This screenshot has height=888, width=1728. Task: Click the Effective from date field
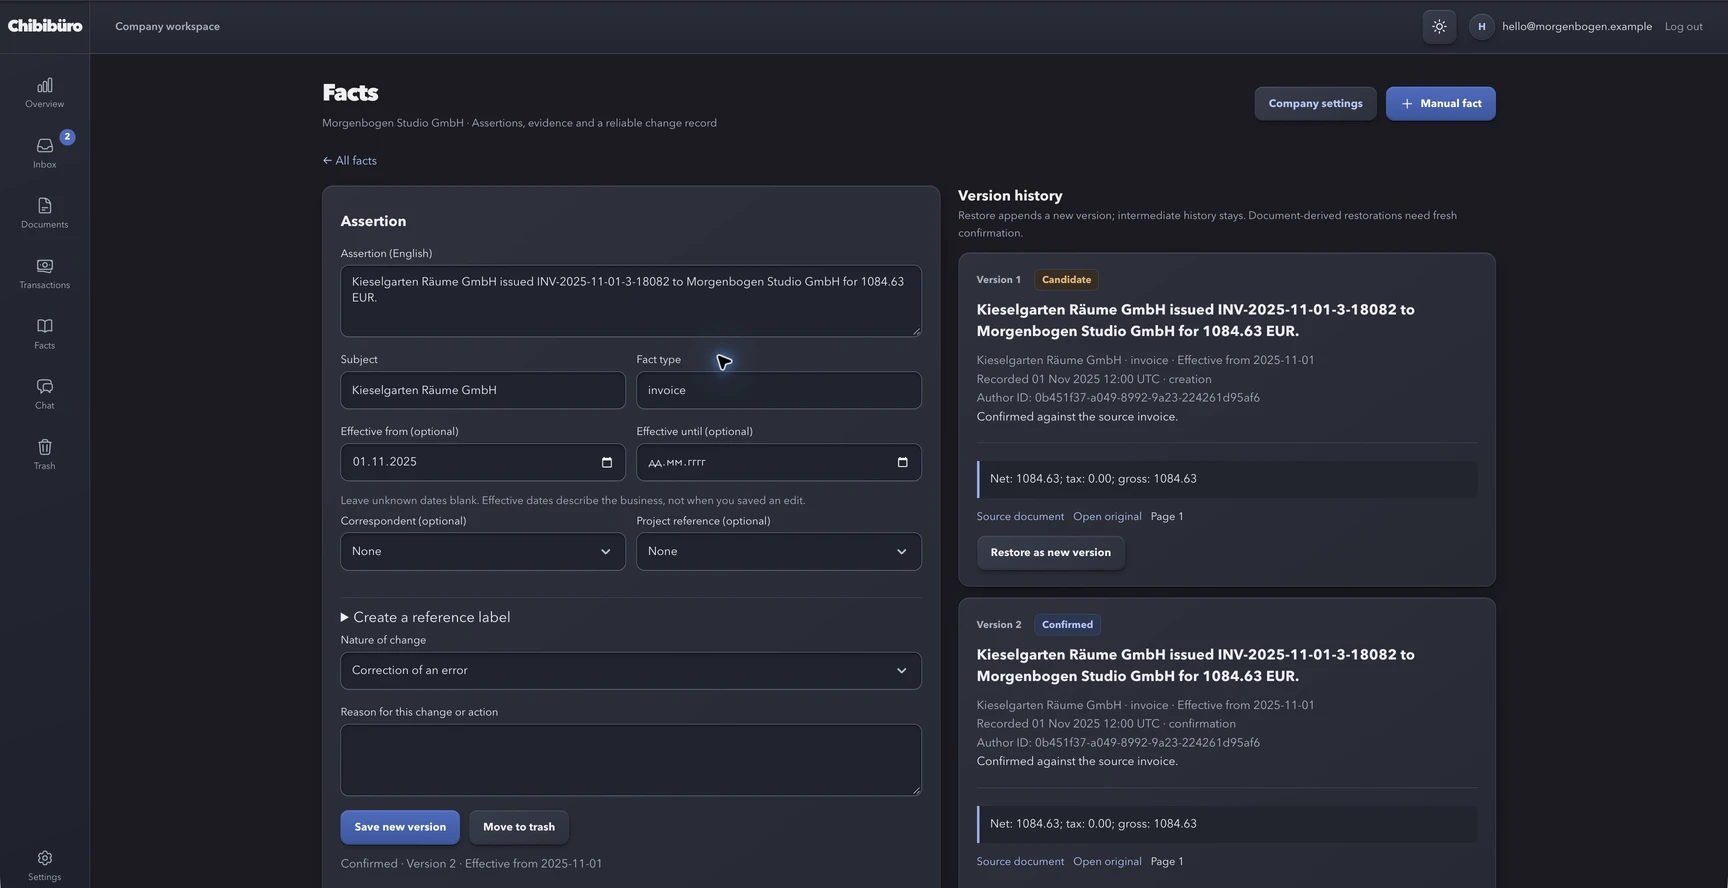tap(483, 462)
